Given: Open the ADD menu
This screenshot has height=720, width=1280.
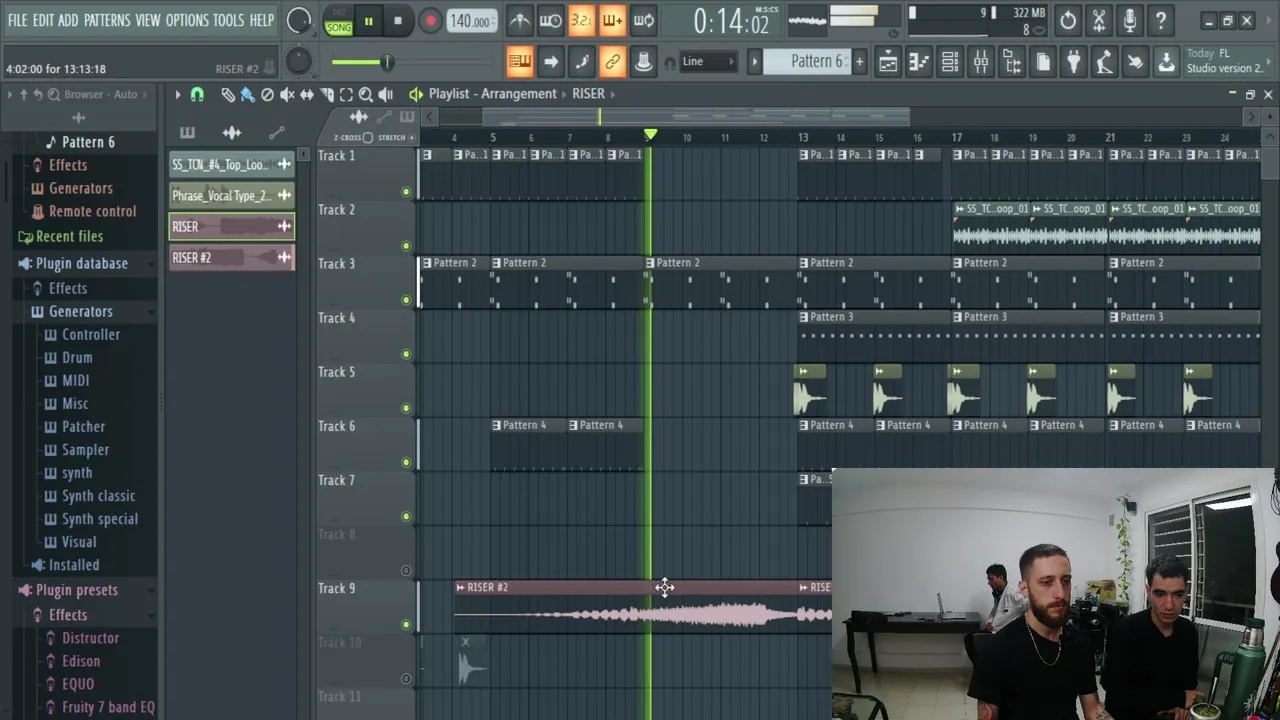Looking at the screenshot, I should coord(68,20).
